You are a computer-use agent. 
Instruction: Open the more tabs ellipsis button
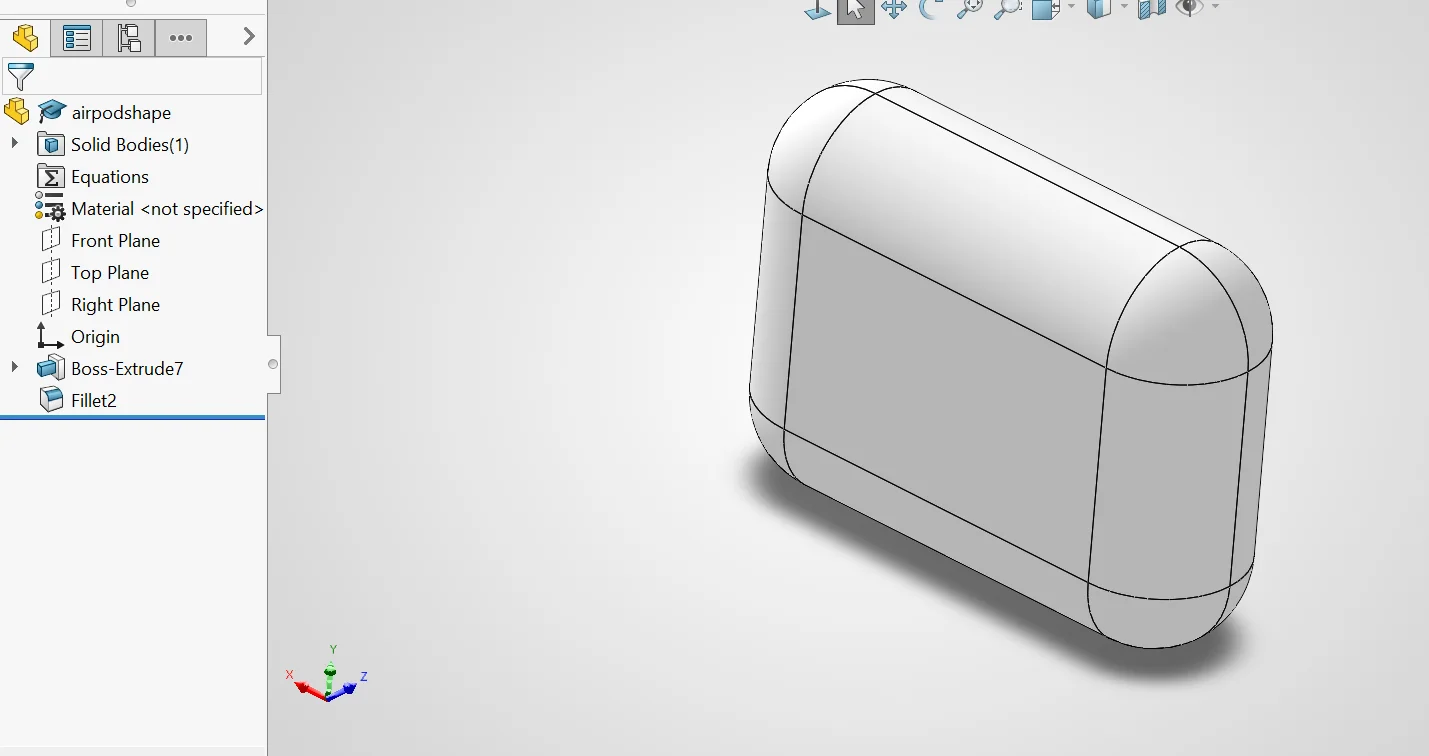point(181,38)
